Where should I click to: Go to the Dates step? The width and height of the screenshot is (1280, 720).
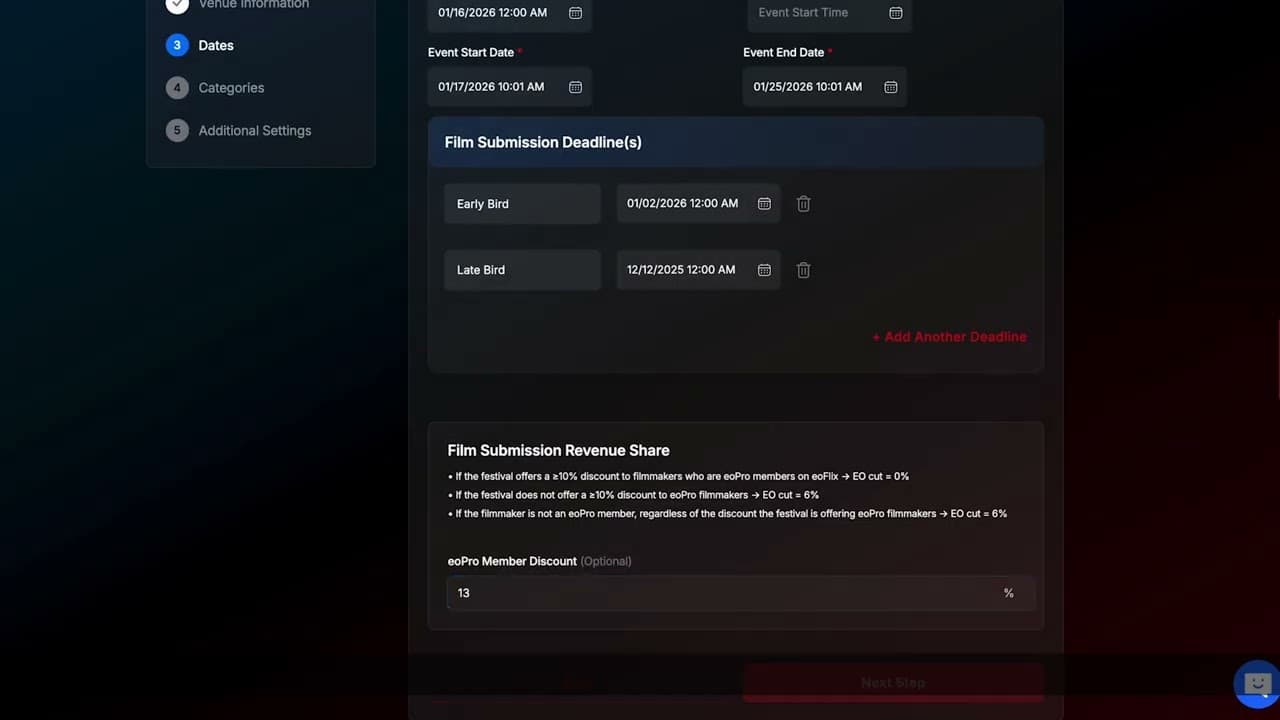point(215,45)
